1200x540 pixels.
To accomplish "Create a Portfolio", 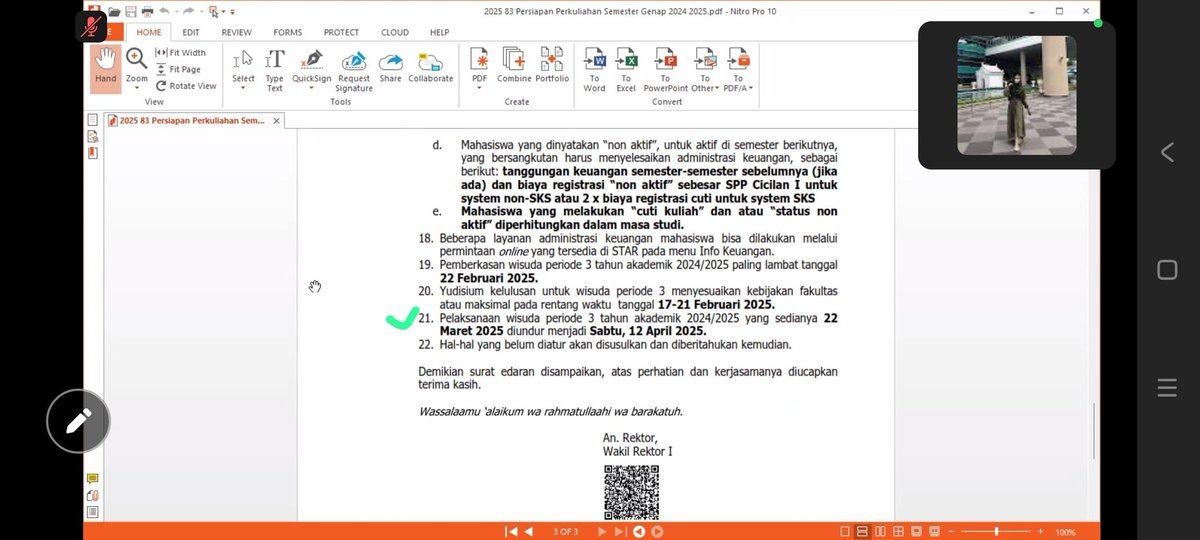I will [552, 64].
